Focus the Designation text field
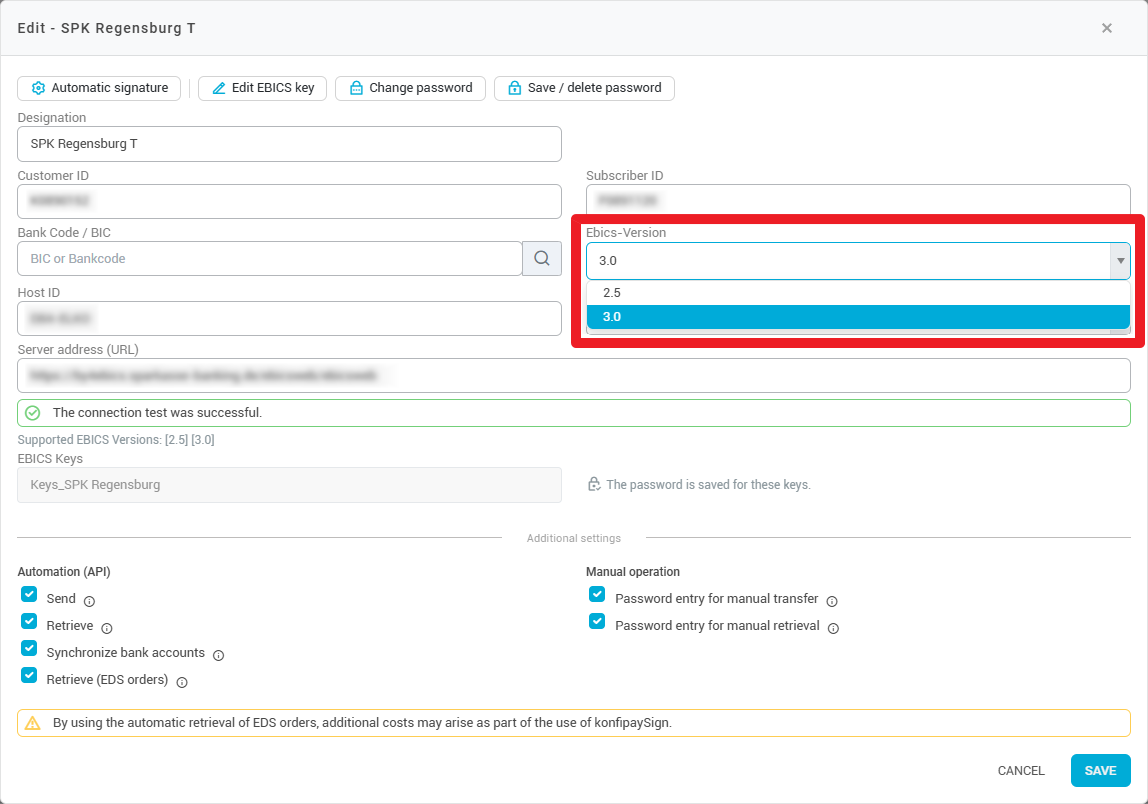This screenshot has width=1148, height=804. click(x=289, y=144)
